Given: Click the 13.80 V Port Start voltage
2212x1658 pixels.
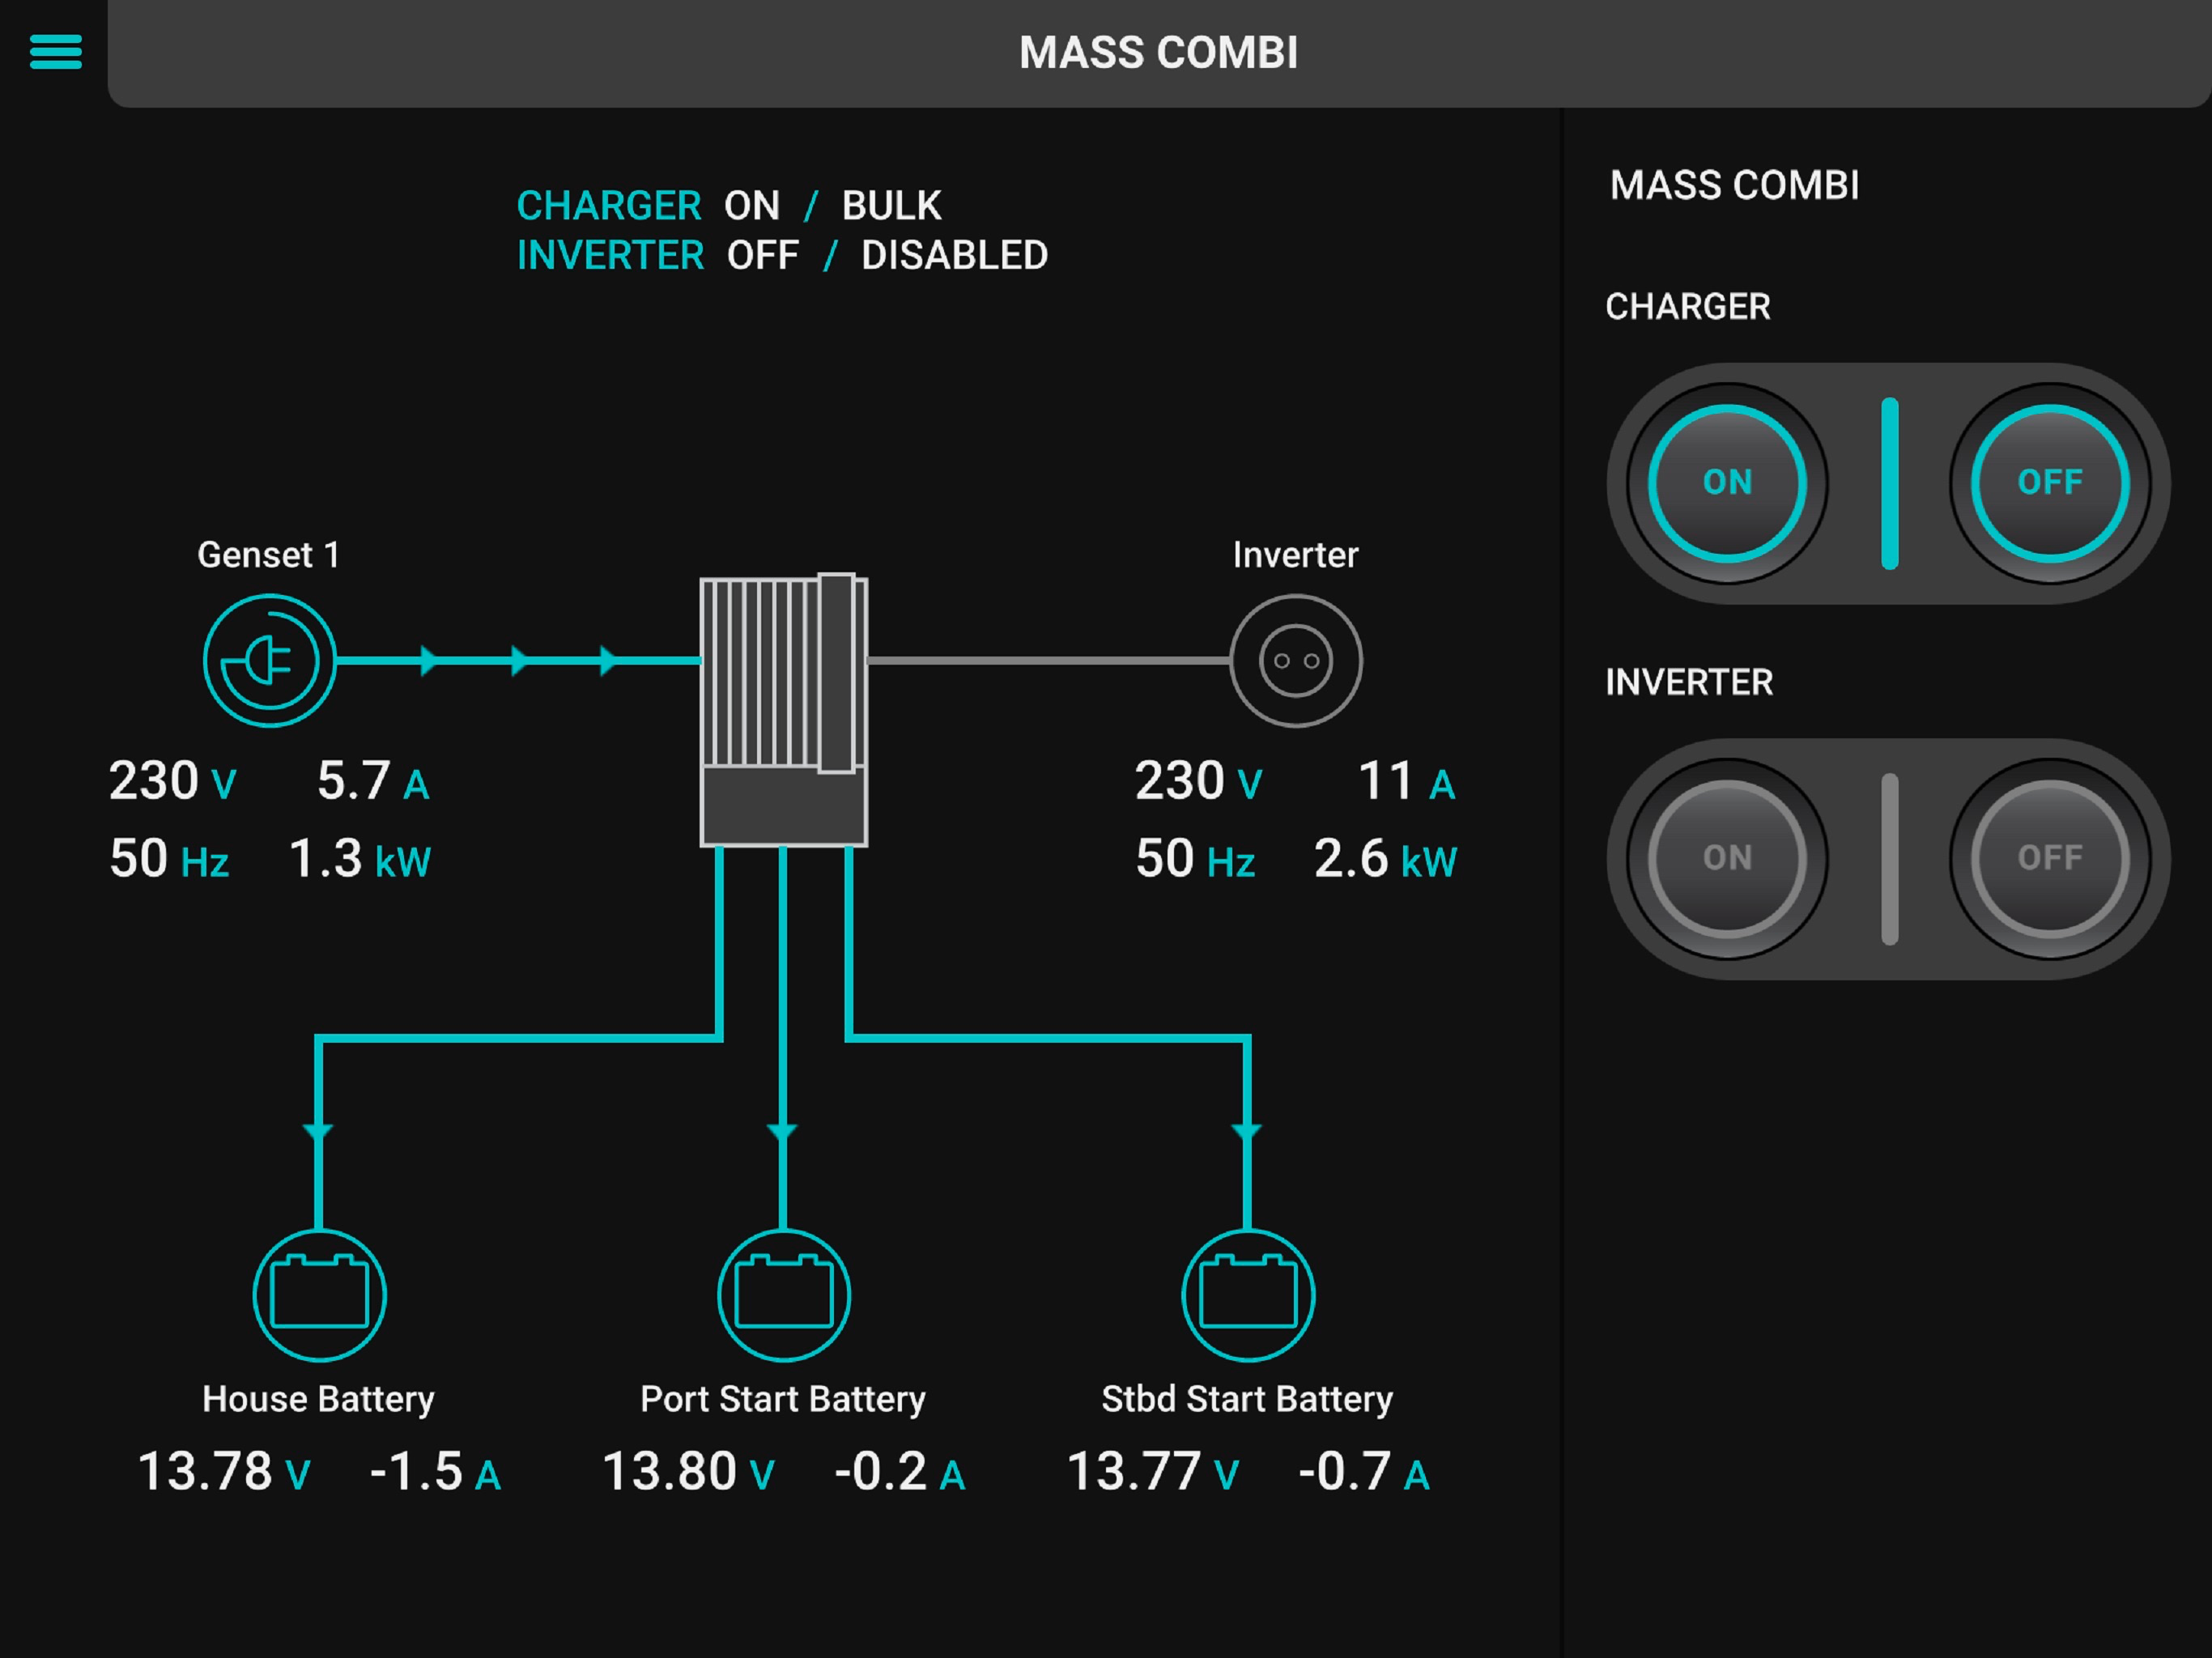Looking at the screenshot, I should (x=688, y=1472).
